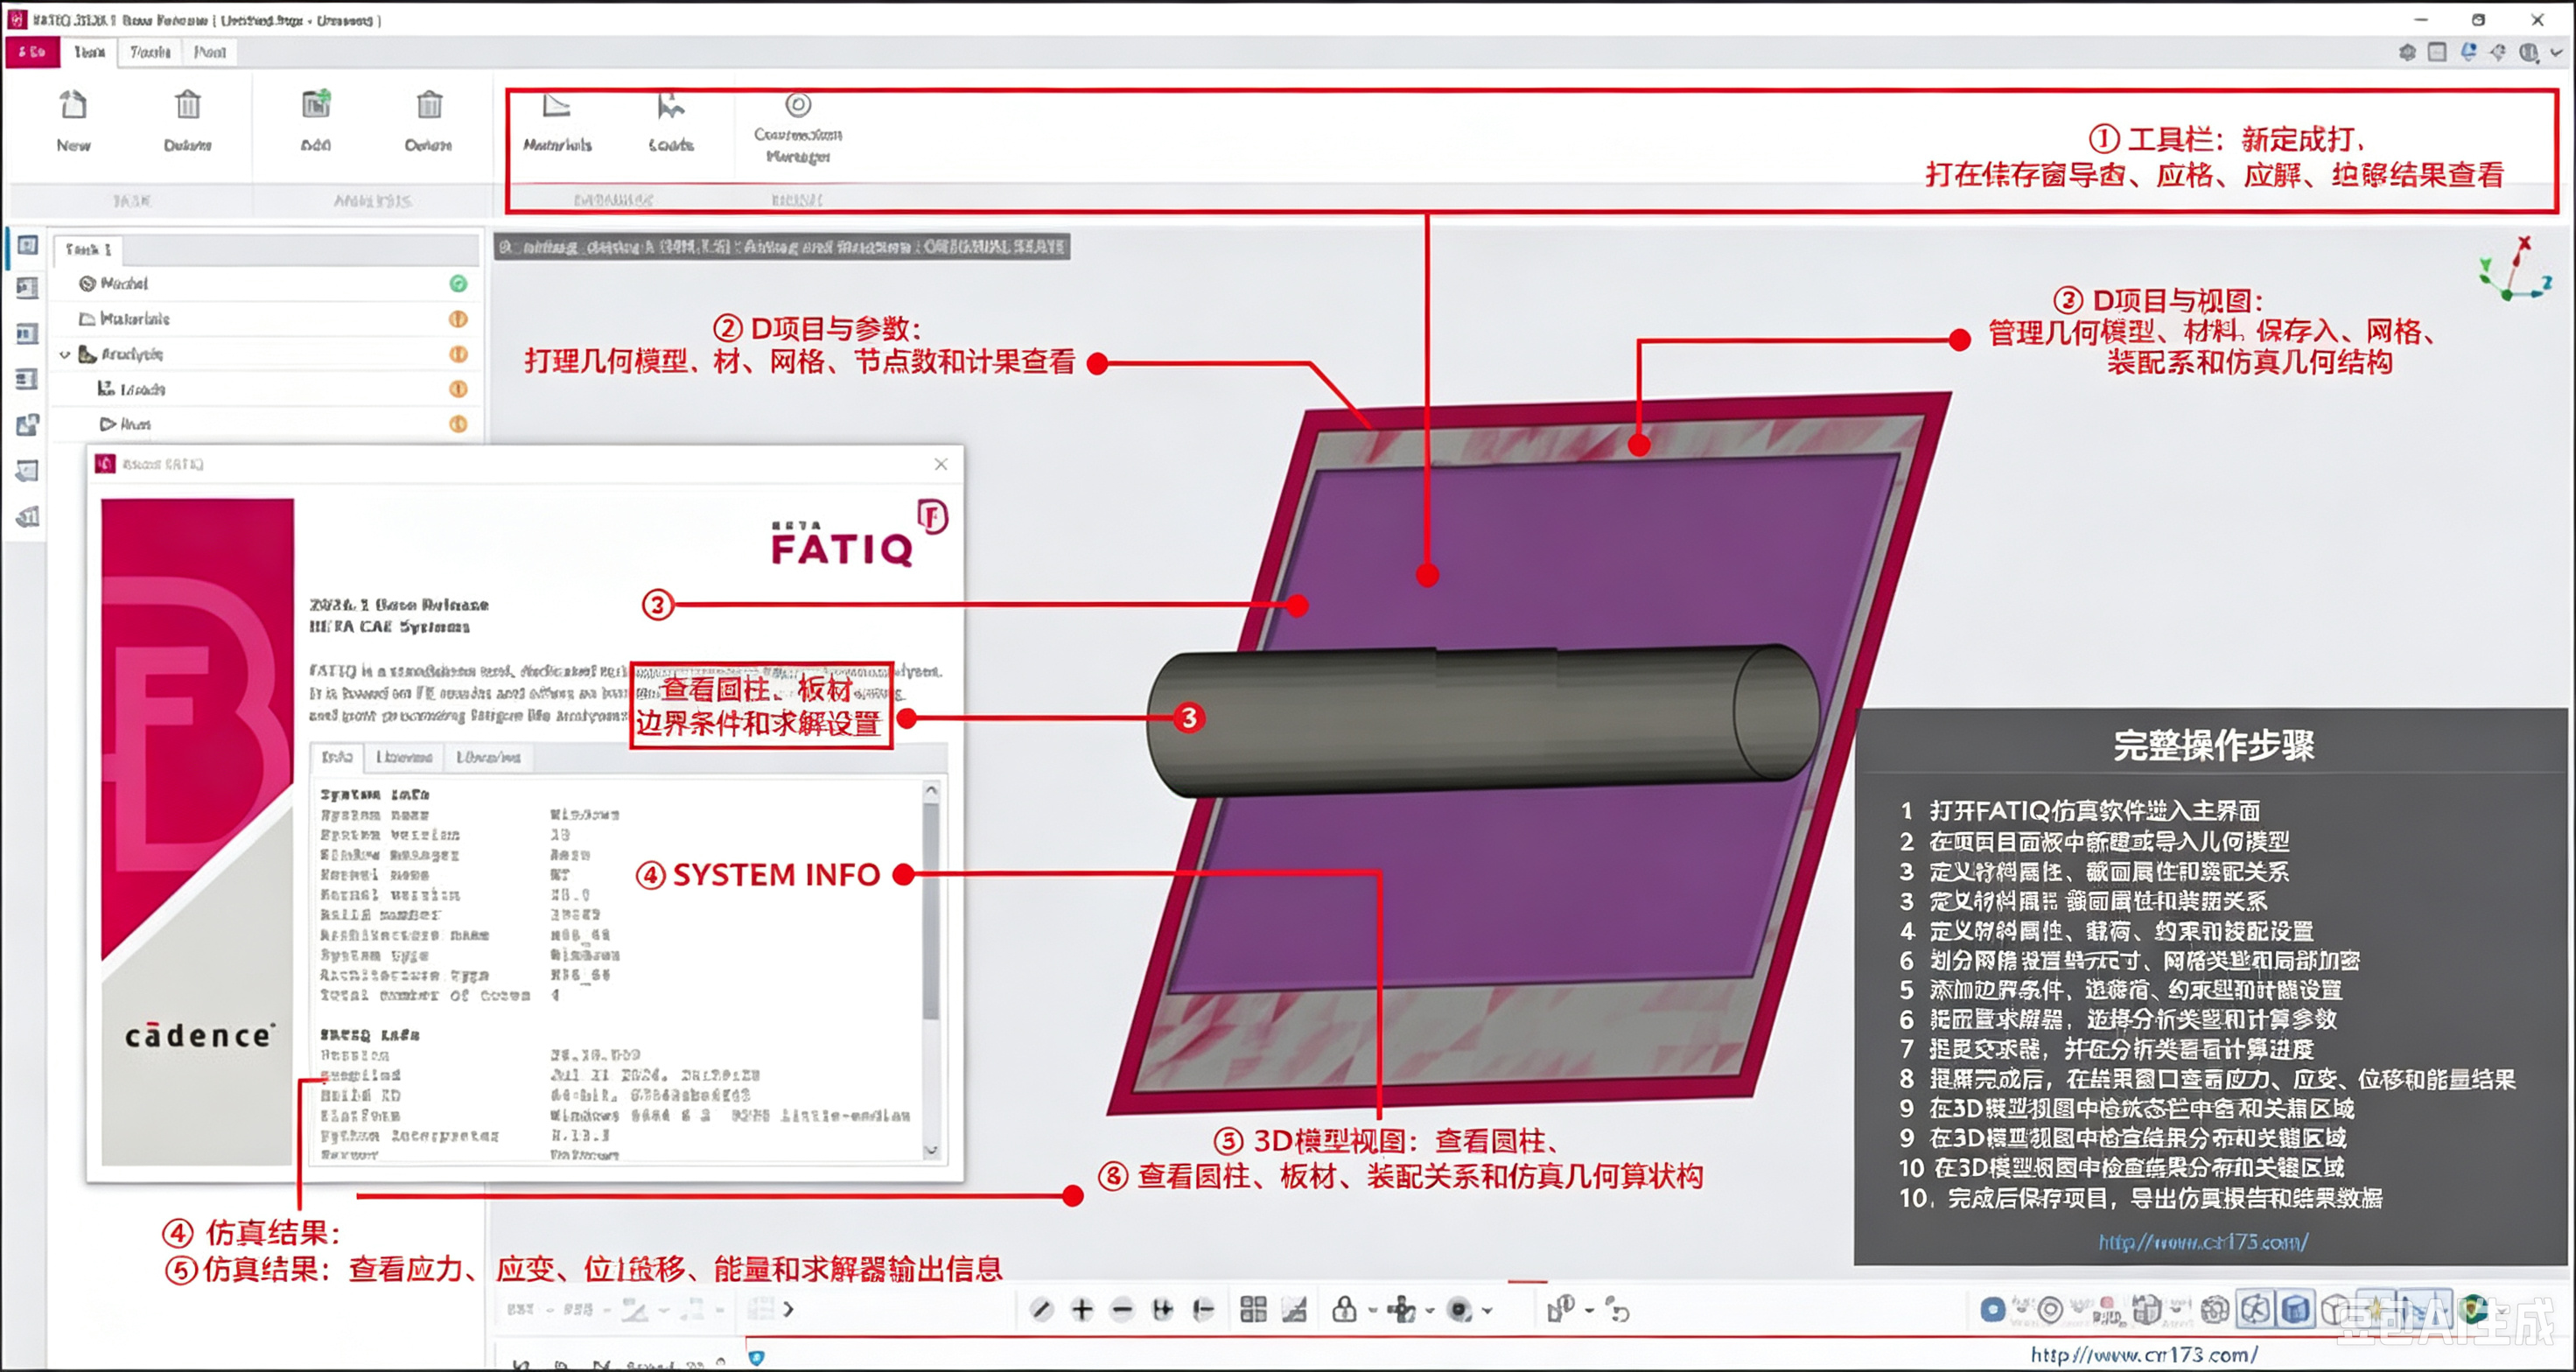Open the dropdown arrow next to gray circle icon
This screenshot has height=1372, width=2576.
click(x=1488, y=1310)
